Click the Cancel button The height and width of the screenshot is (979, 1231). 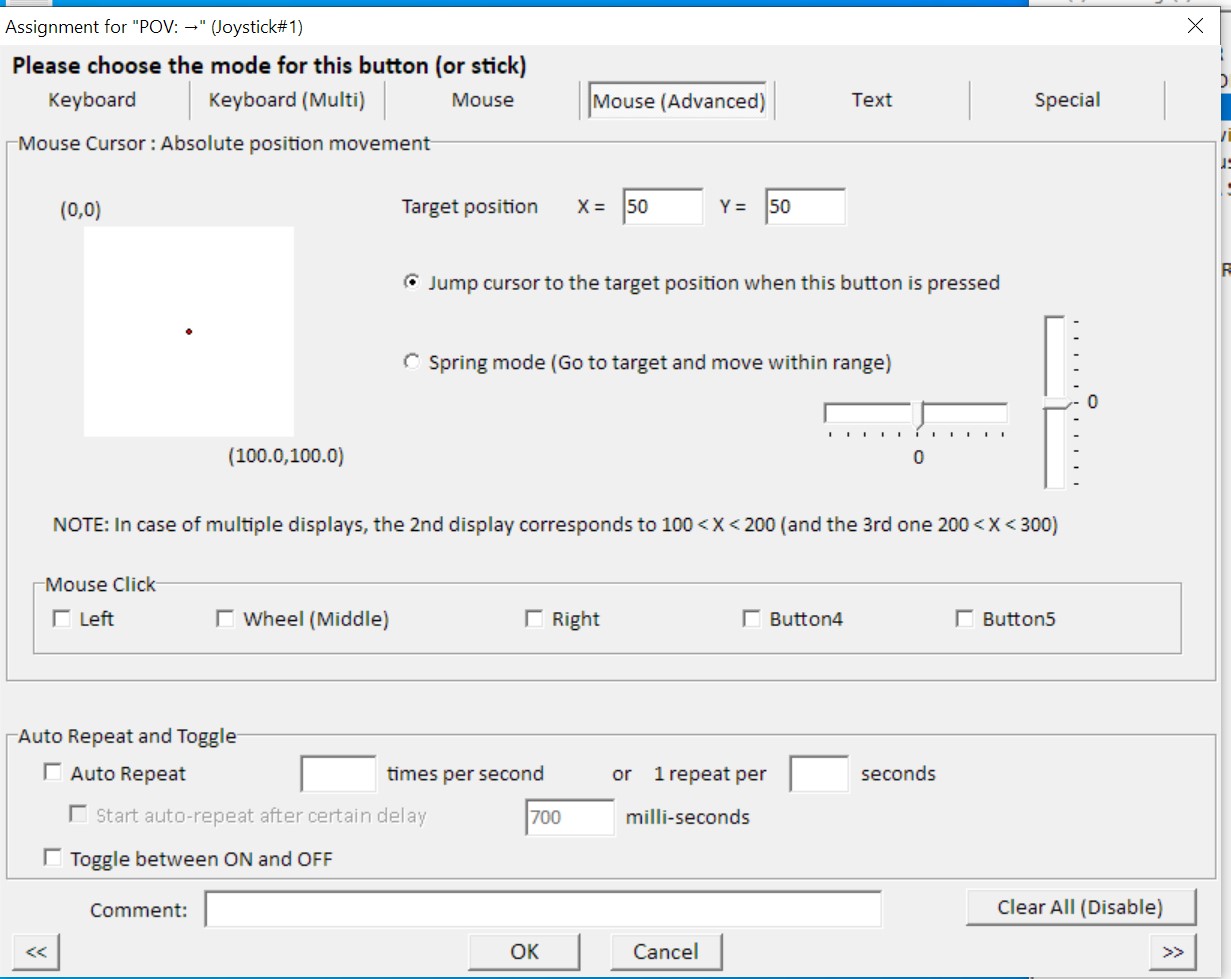tap(666, 951)
